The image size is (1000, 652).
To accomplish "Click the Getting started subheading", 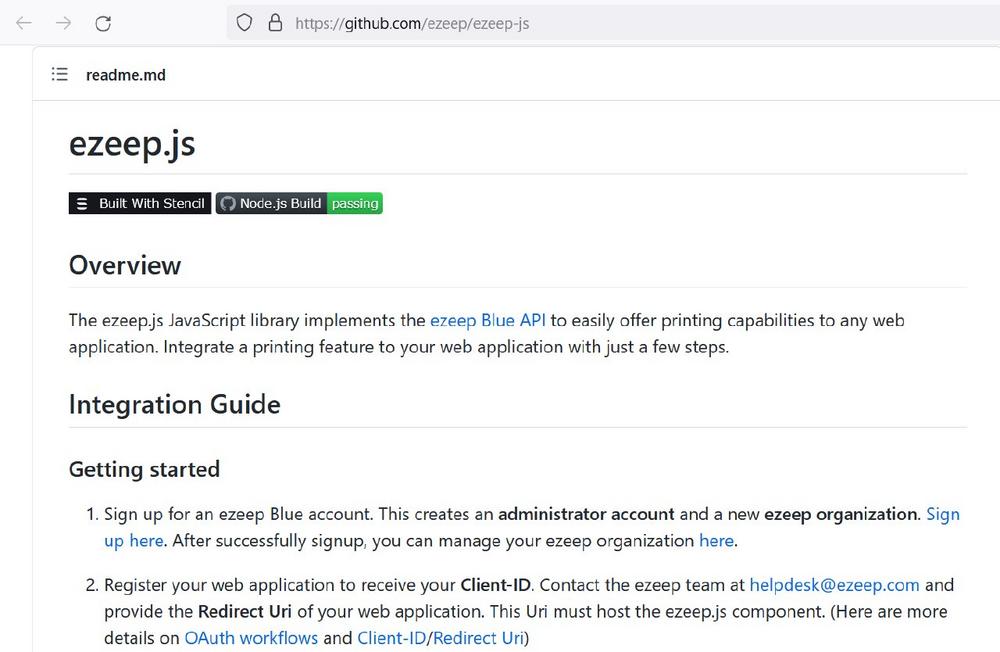I will click(144, 470).
